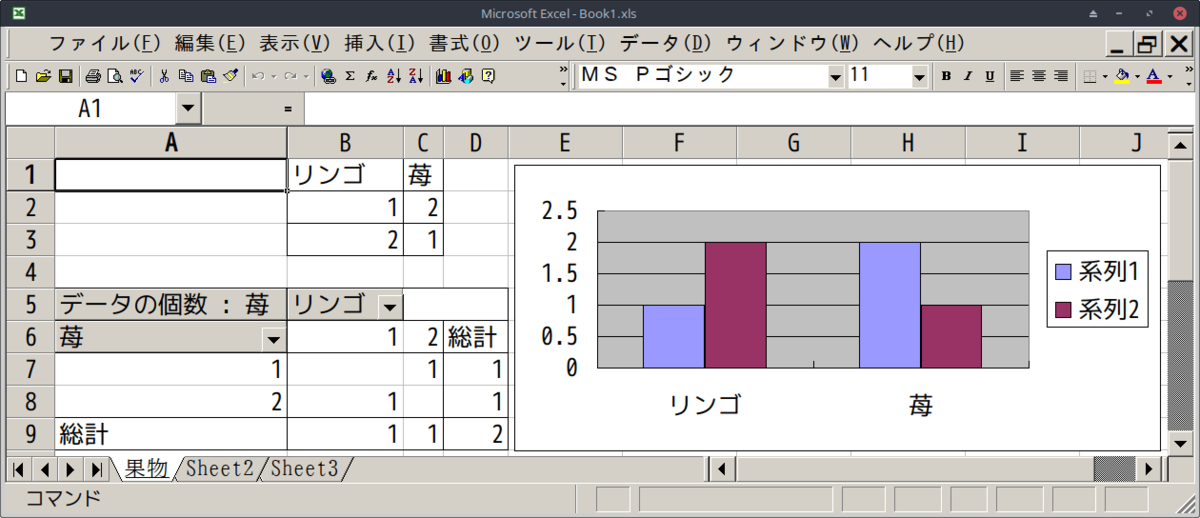
Task: Select row 4 header
Action: (x=30, y=271)
